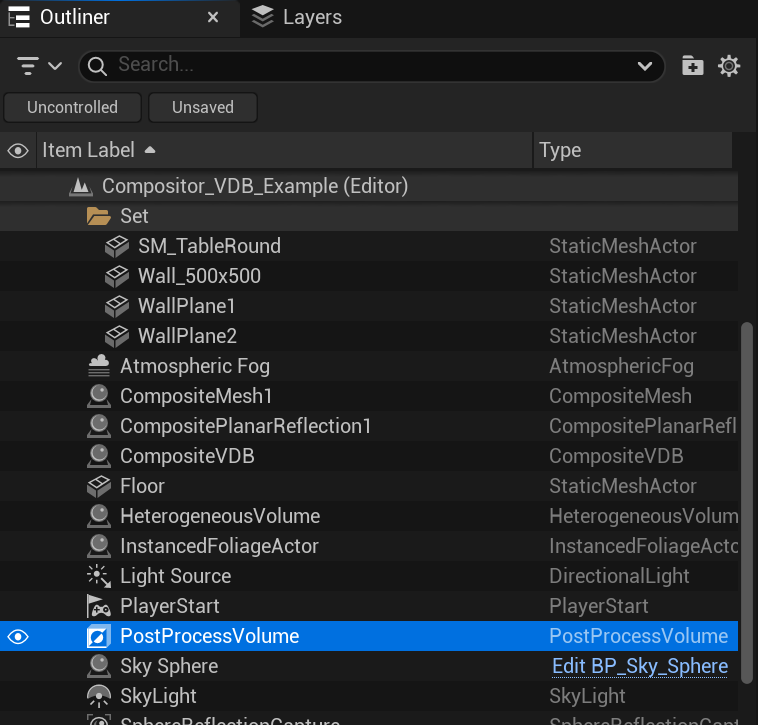758x725 pixels.
Task: Click the PlayerStart actor icon
Action: [99, 606]
